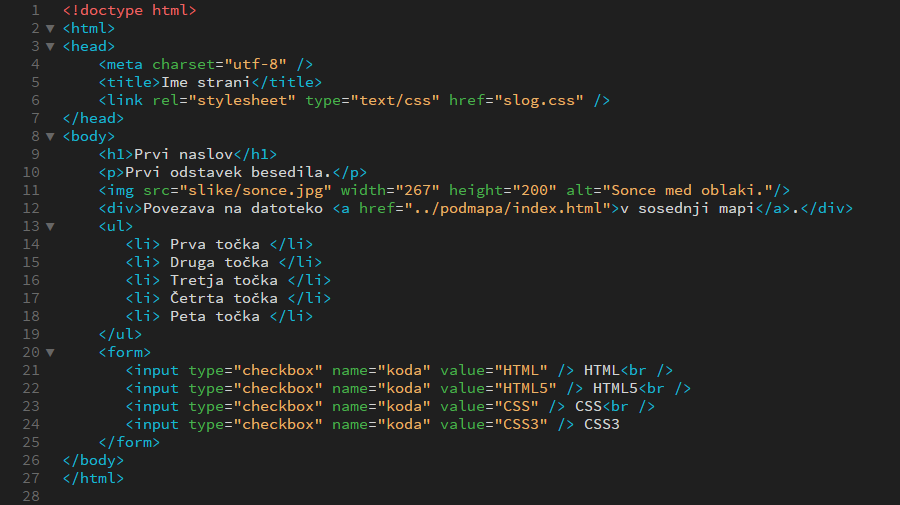Place cursor in 'Prvi naslov' heading text

[x=183, y=154]
